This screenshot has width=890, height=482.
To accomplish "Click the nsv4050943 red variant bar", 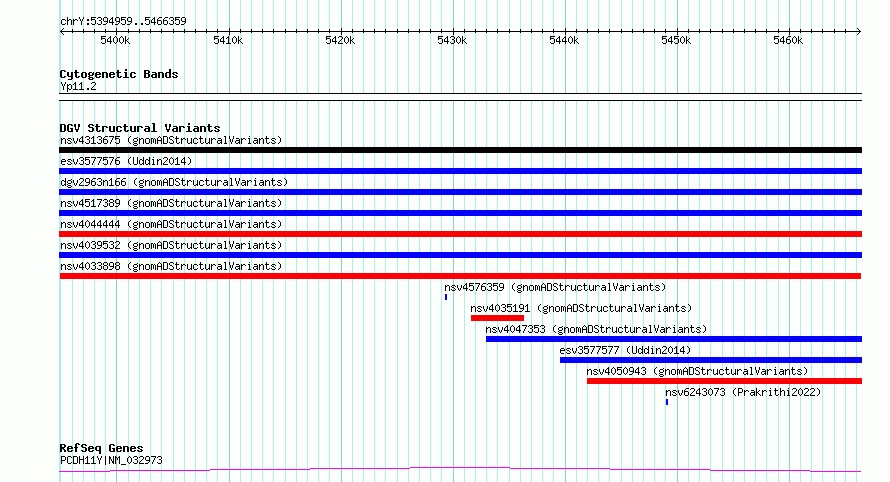I will coord(724,381).
